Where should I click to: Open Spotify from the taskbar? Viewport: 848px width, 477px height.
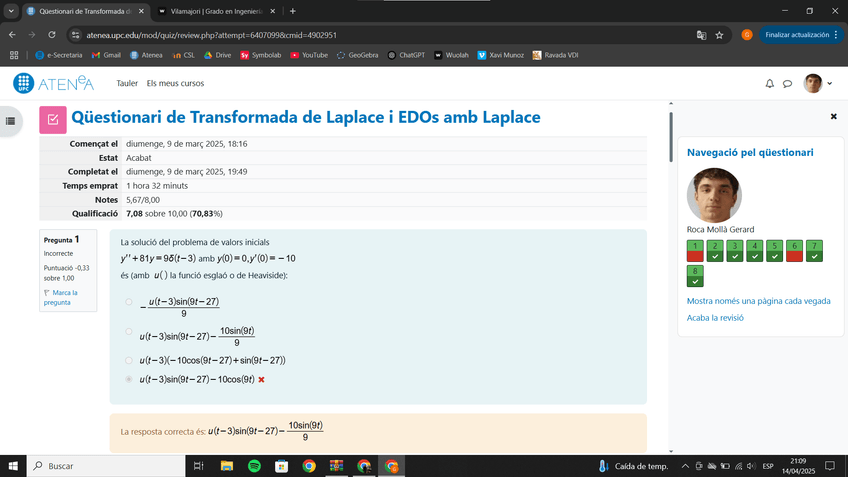click(x=254, y=466)
